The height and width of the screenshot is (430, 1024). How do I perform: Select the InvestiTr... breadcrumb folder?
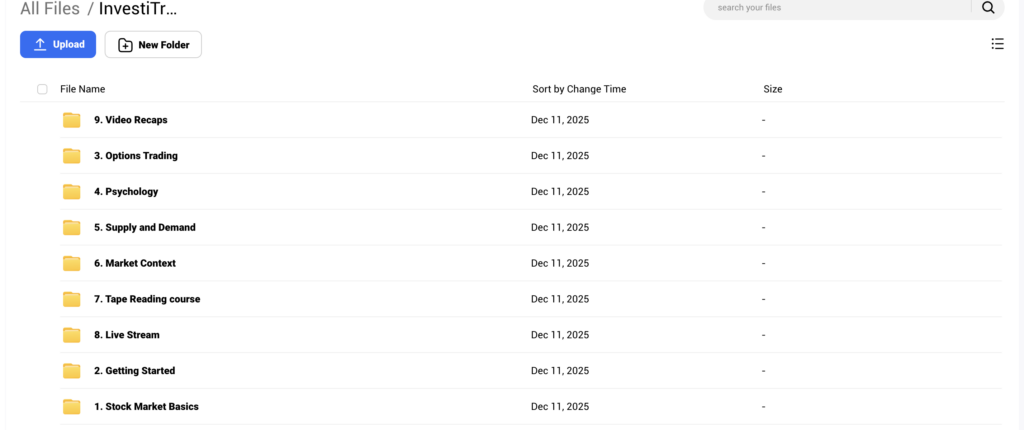(x=138, y=10)
